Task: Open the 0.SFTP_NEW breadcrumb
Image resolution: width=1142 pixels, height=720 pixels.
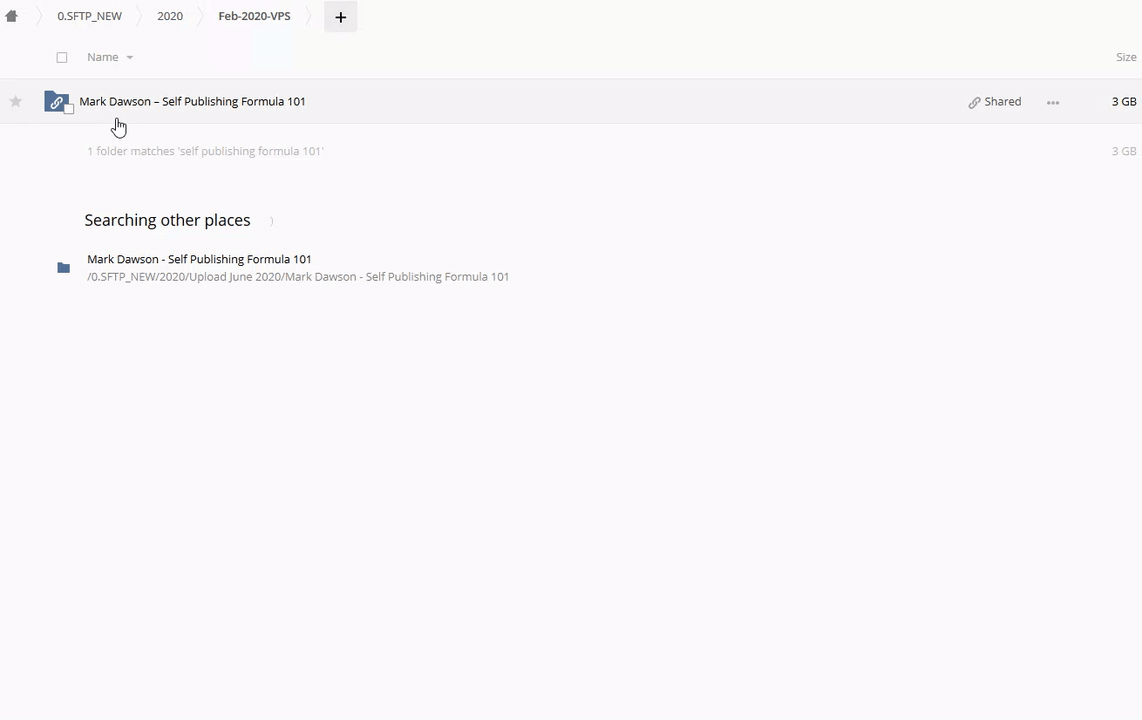Action: (90, 16)
